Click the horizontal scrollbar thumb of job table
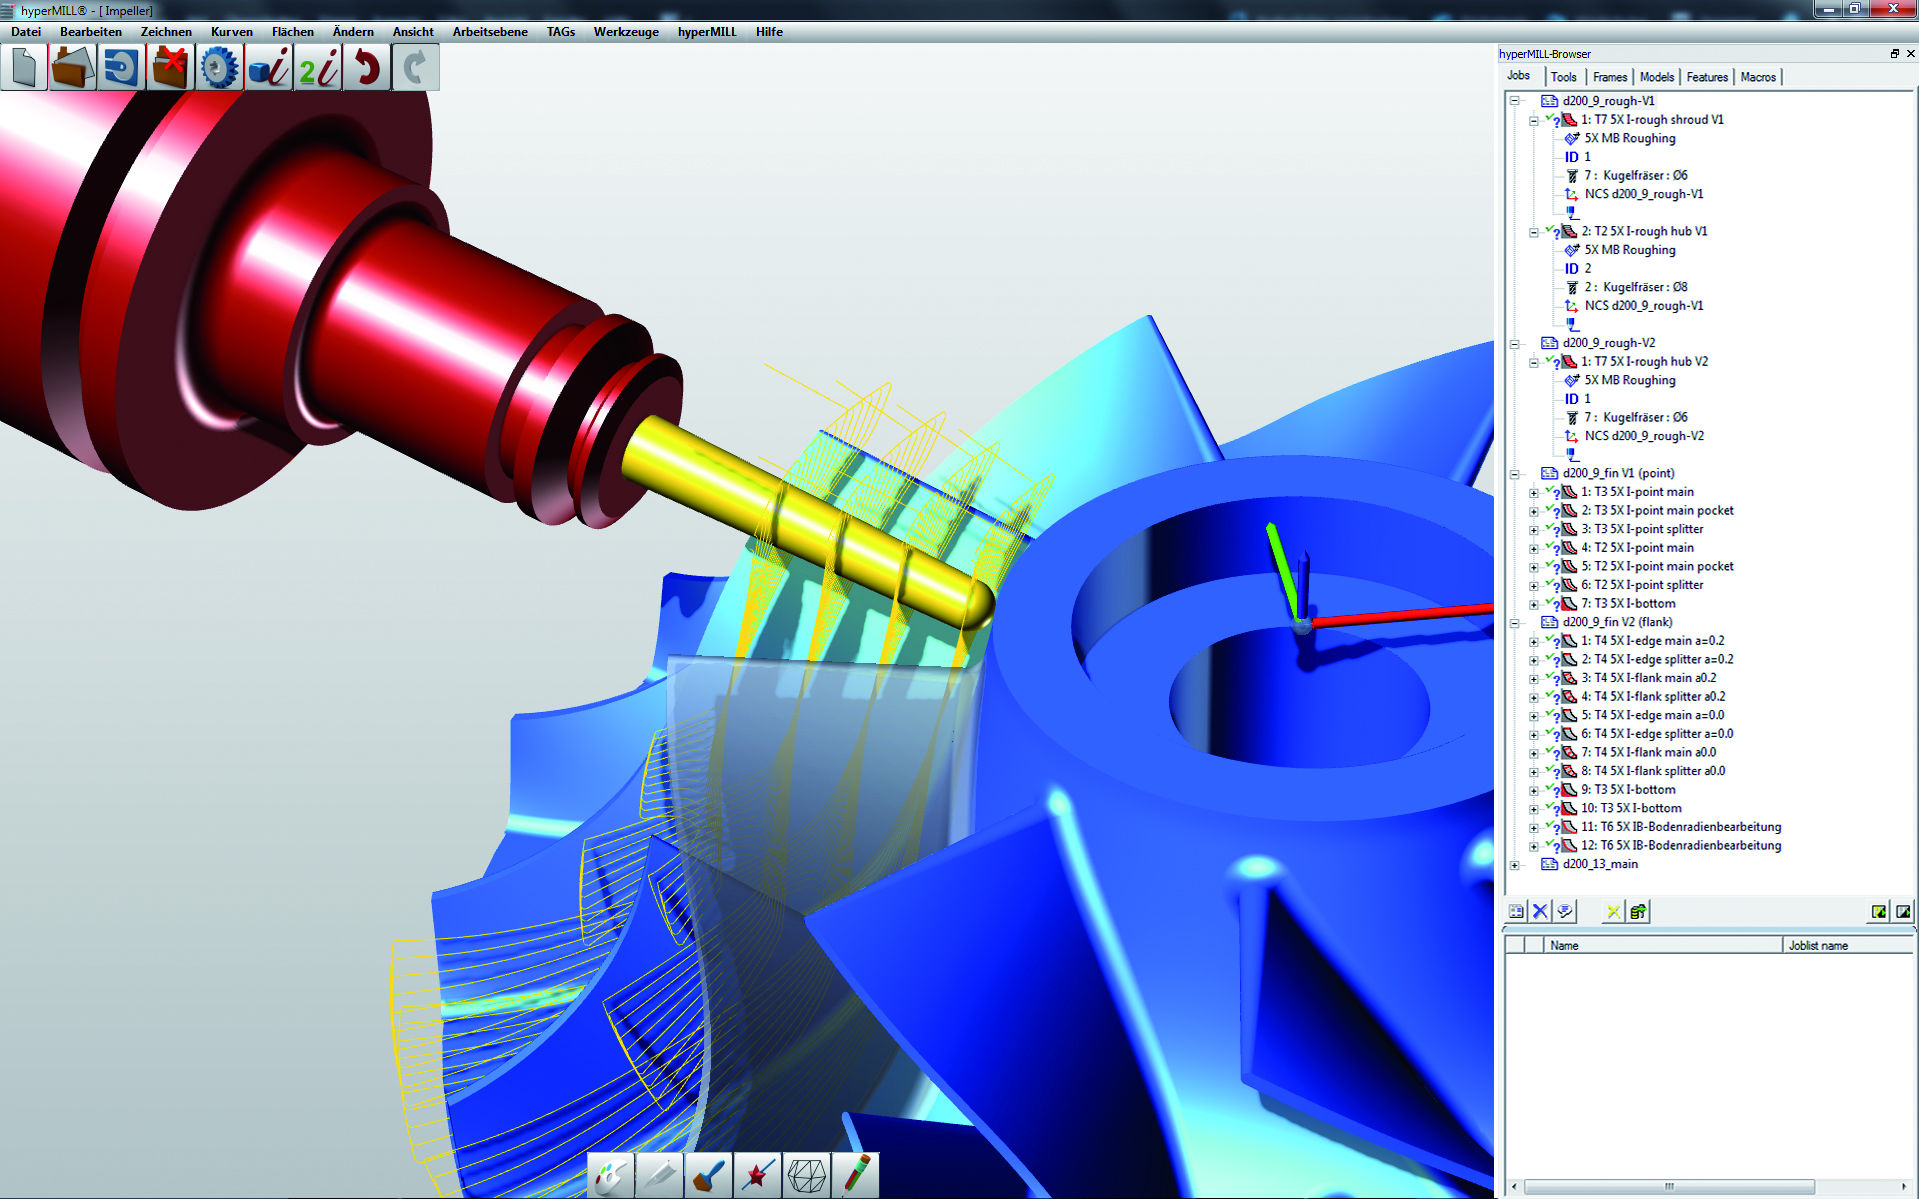 1669,1187
